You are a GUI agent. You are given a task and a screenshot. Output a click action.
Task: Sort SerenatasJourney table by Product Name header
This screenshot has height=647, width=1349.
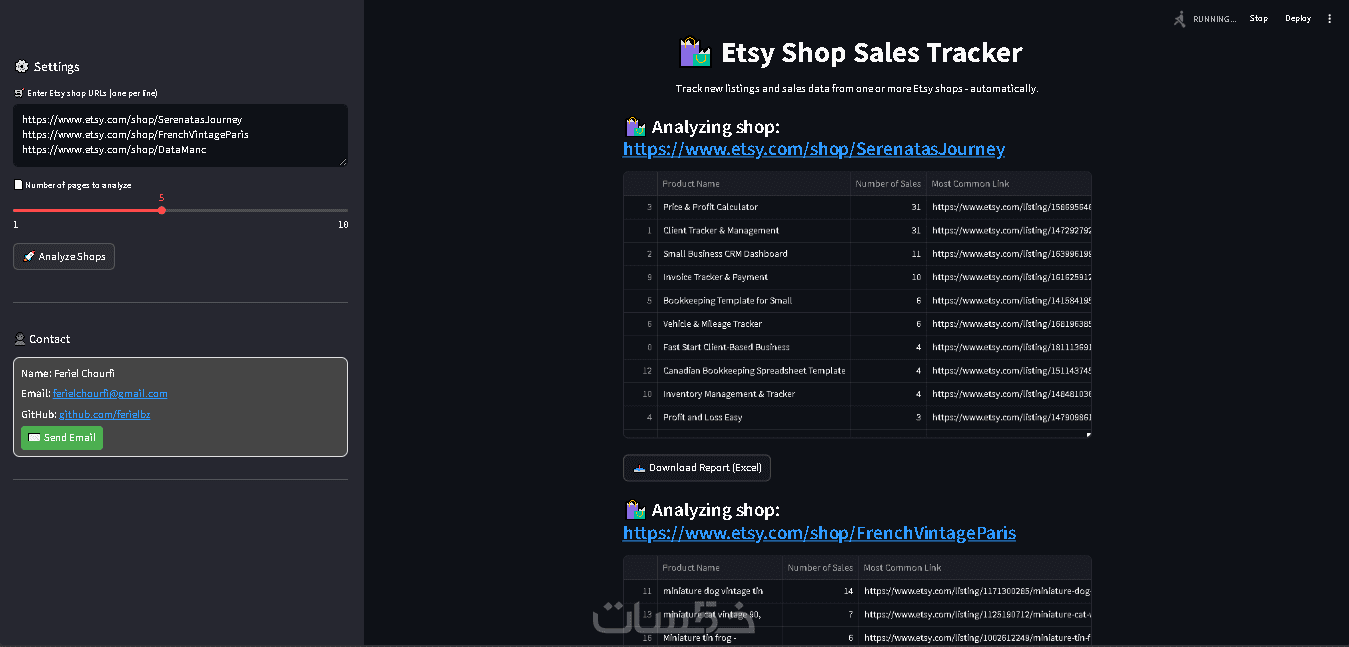(754, 184)
